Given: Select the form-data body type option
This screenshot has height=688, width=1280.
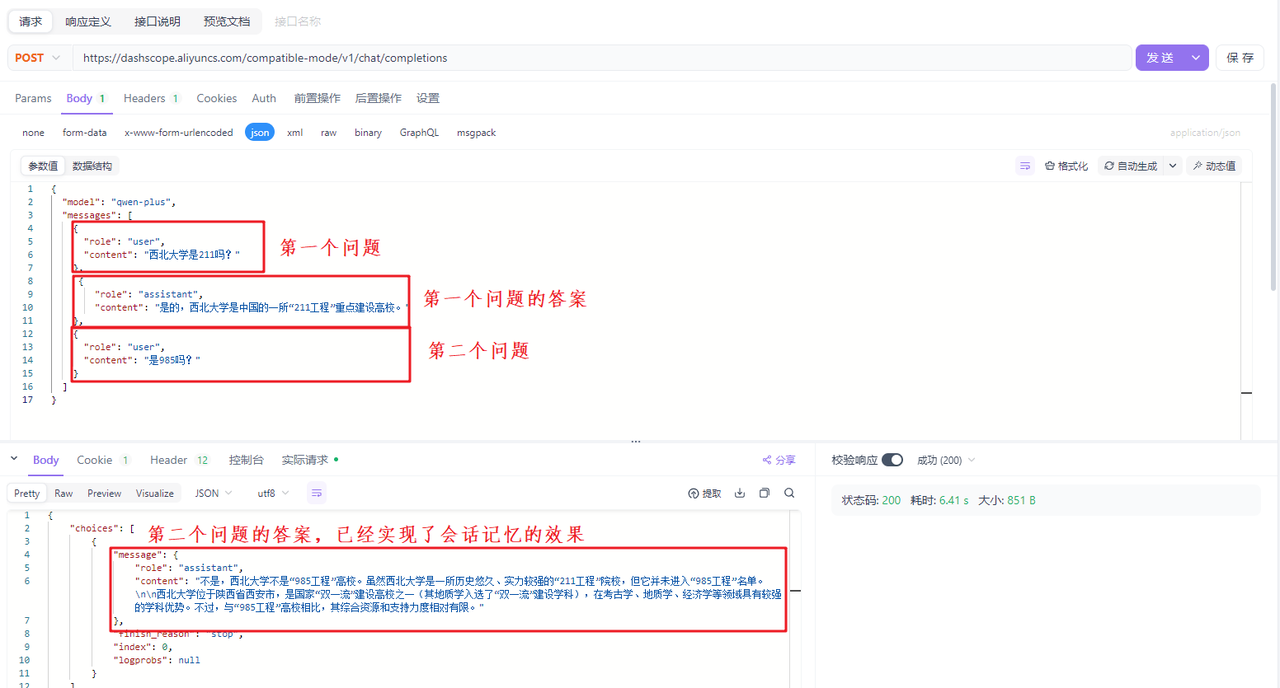Looking at the screenshot, I should 85,132.
